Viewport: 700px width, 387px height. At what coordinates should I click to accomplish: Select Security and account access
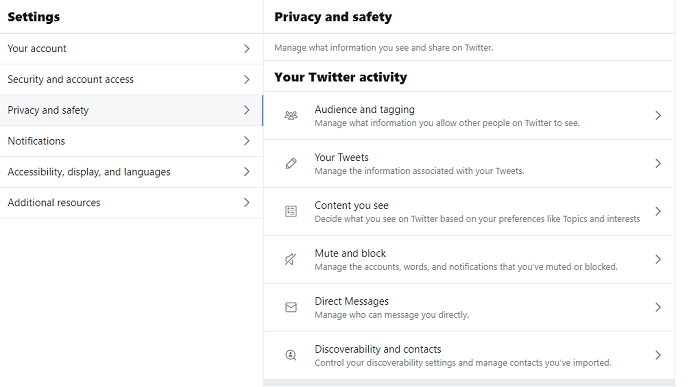pyautogui.click(x=131, y=79)
